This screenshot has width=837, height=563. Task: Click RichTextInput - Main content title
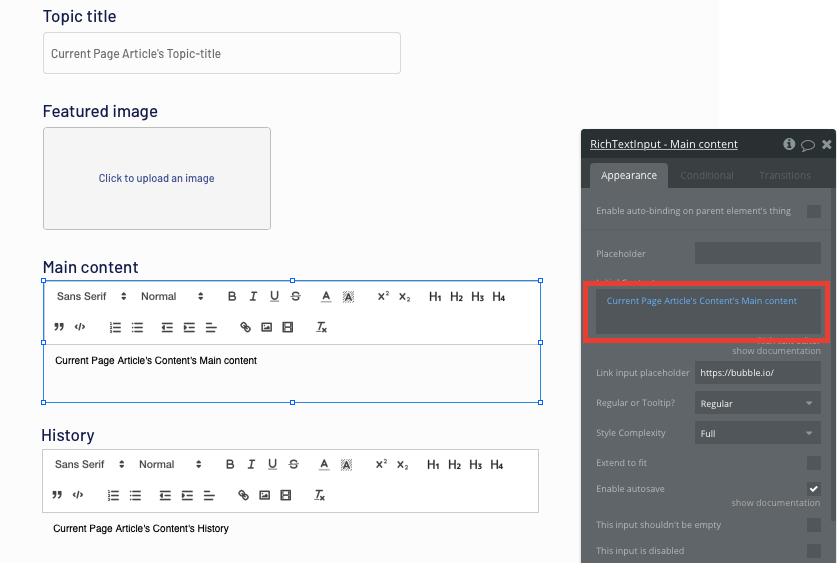(x=664, y=144)
